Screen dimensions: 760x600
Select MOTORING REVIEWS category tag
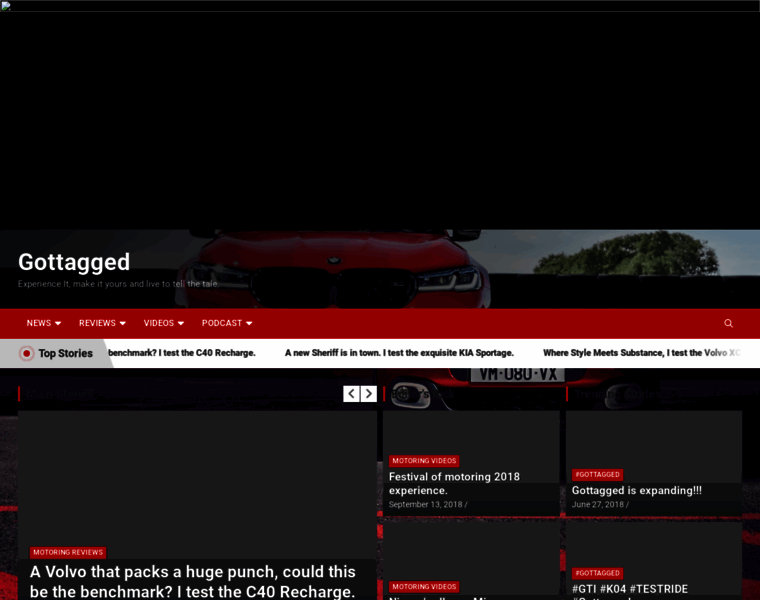[x=68, y=553]
